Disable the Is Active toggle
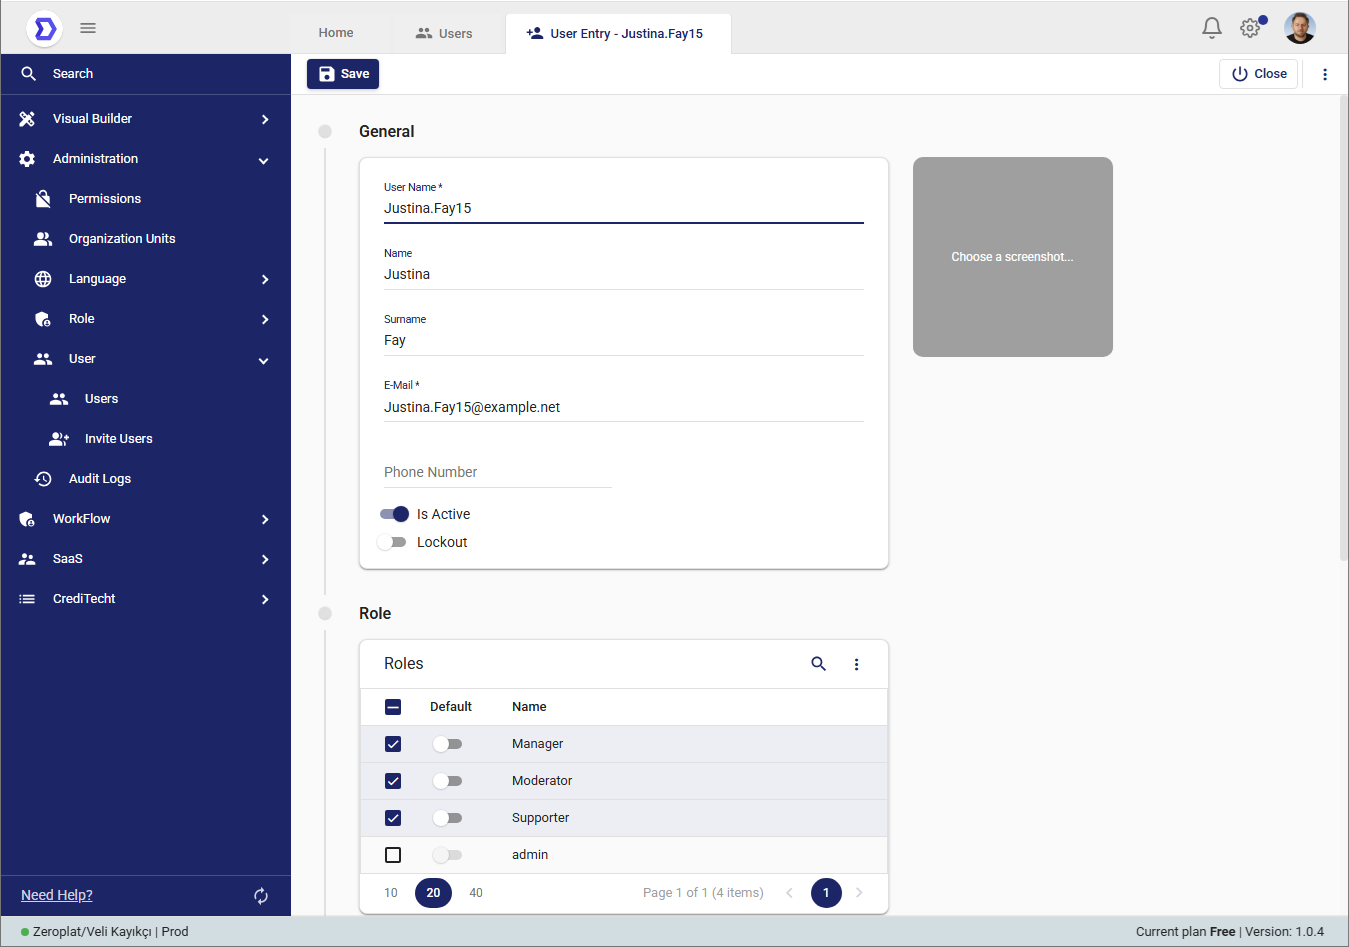 394,514
